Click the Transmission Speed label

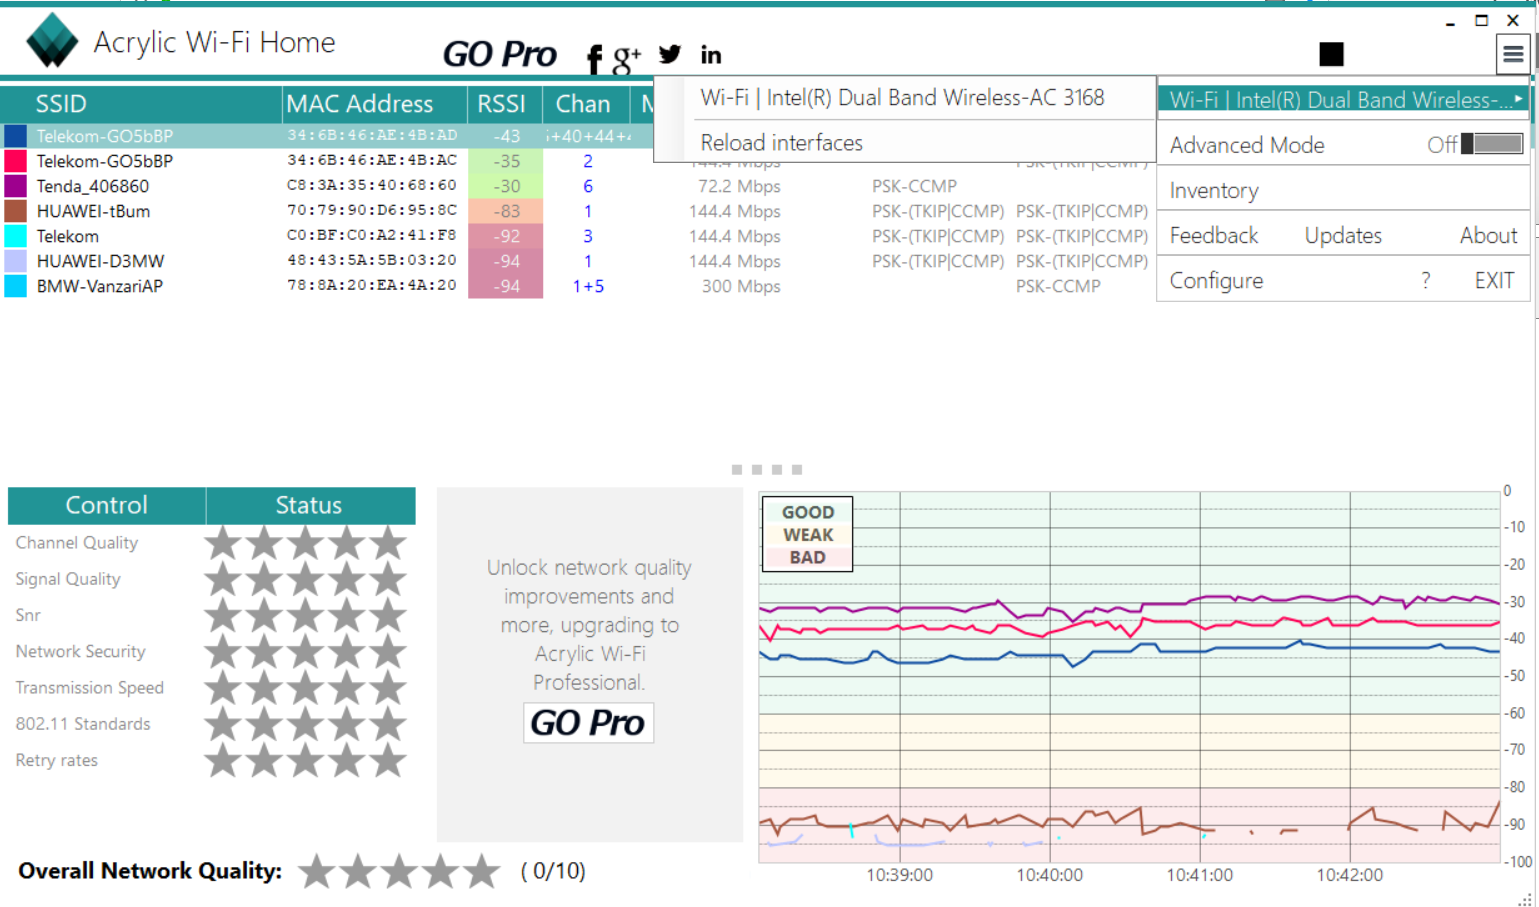pyautogui.click(x=90, y=688)
